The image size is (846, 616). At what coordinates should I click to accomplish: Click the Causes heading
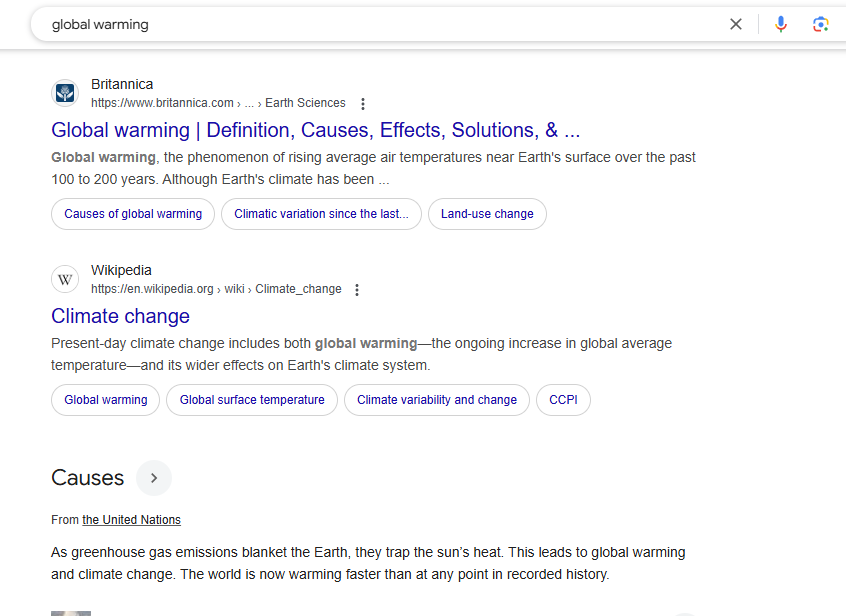(87, 478)
